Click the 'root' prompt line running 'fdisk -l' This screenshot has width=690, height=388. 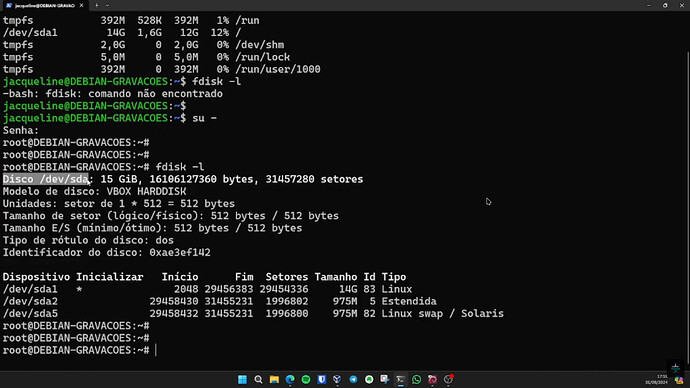coord(103,167)
